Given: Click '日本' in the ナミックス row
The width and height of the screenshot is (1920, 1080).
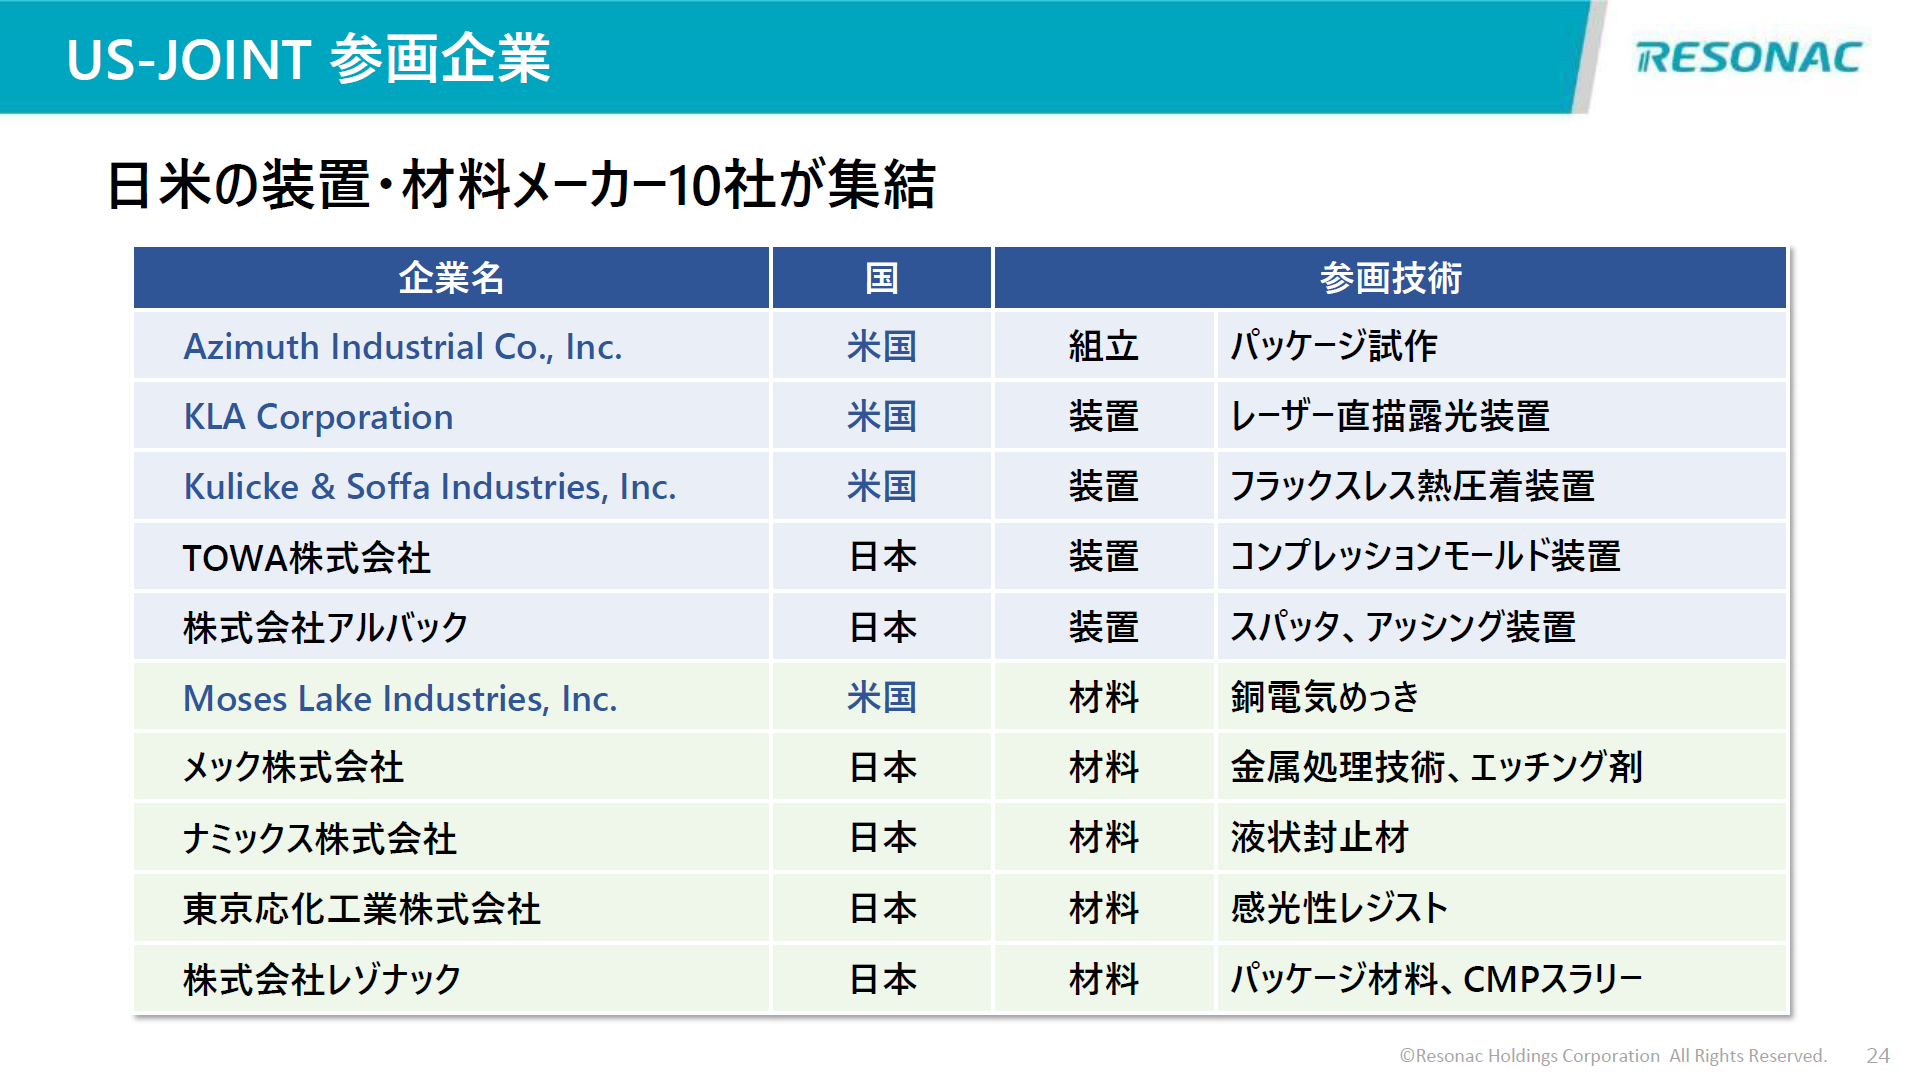Looking at the screenshot, I should [x=882, y=838].
